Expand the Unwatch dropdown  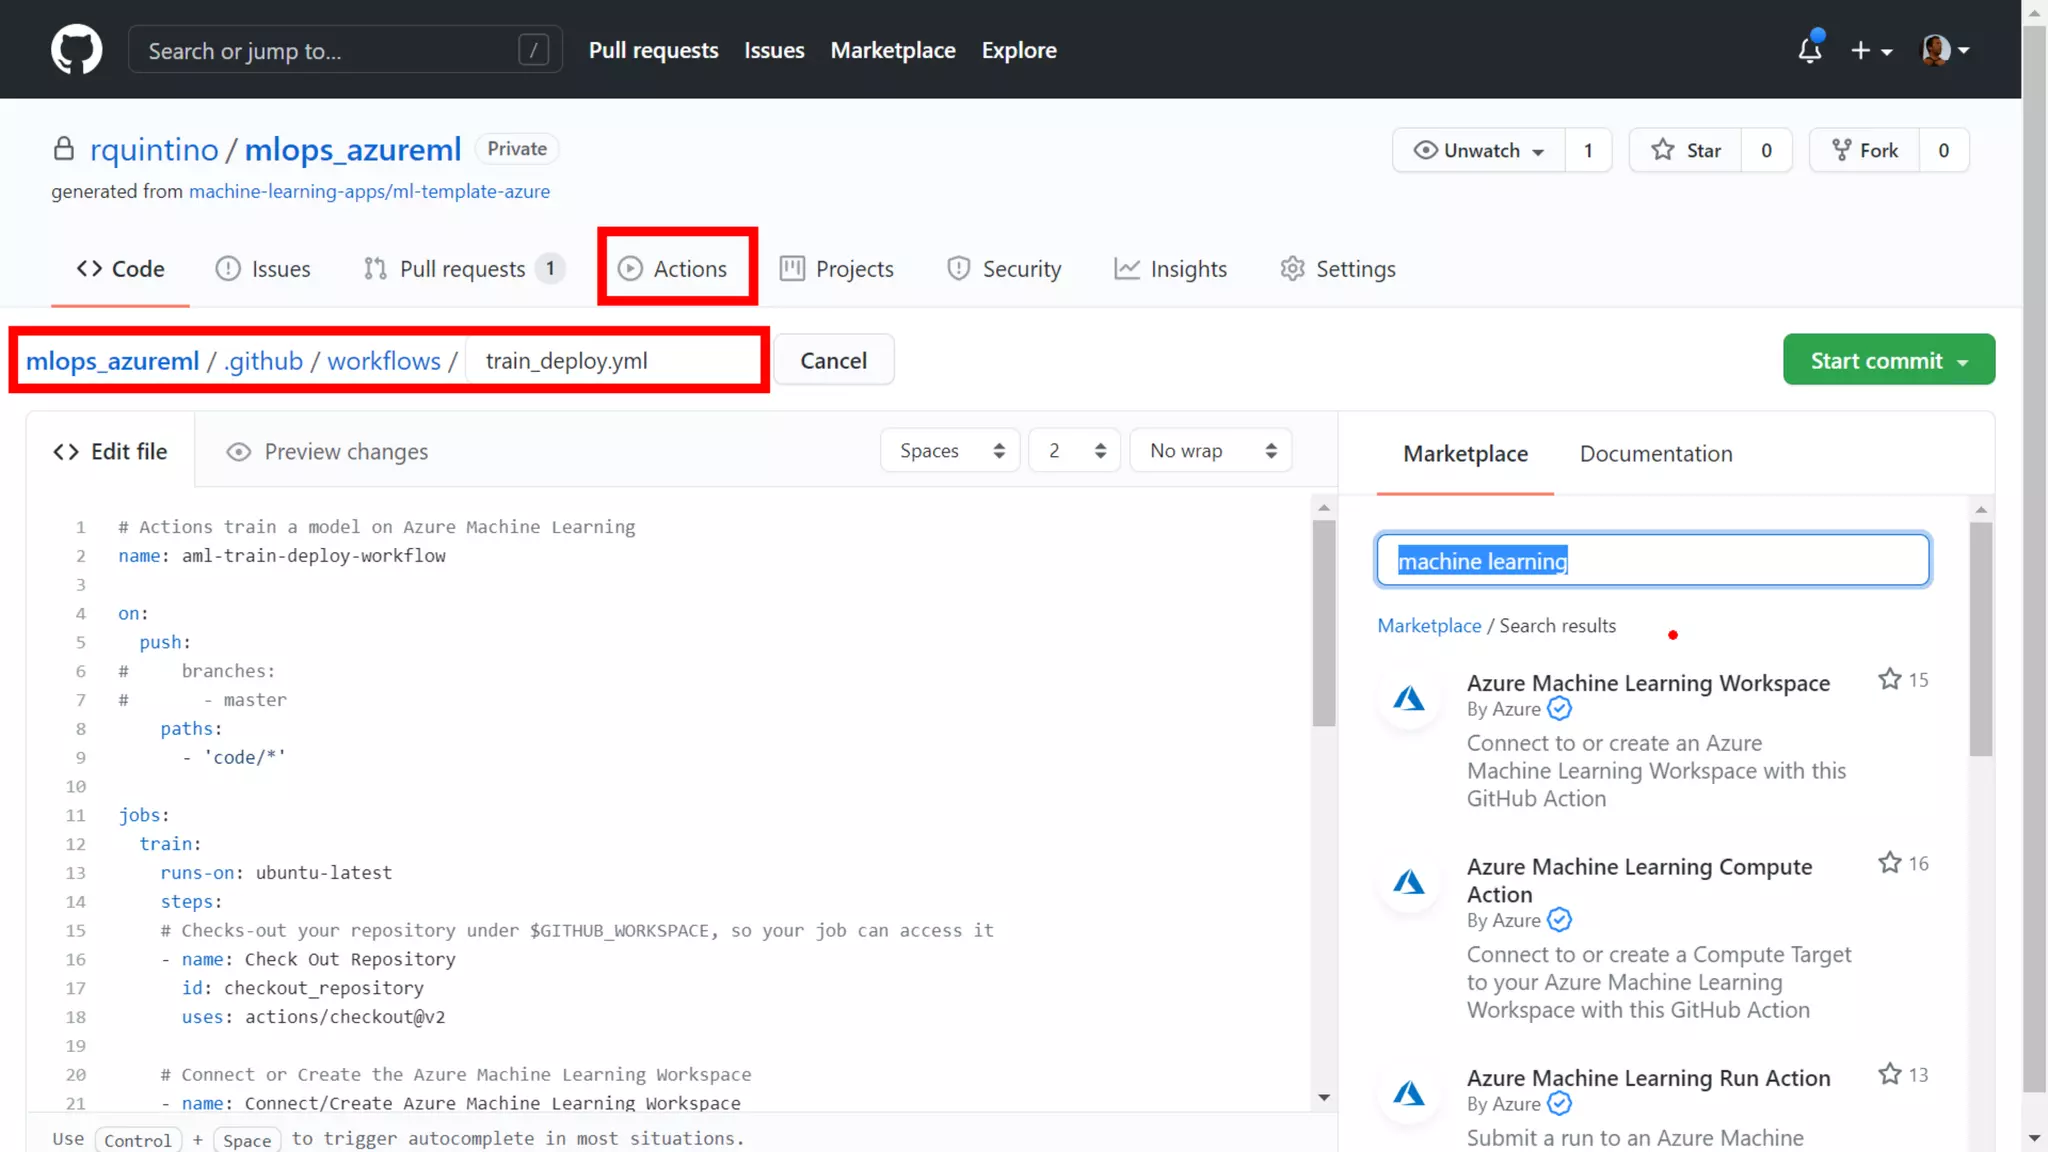tap(1479, 150)
